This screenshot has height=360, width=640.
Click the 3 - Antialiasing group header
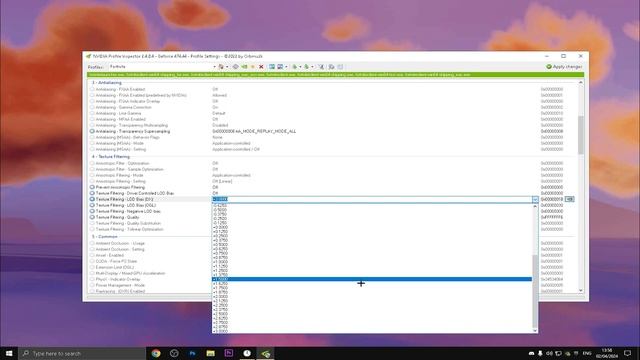click(x=107, y=82)
